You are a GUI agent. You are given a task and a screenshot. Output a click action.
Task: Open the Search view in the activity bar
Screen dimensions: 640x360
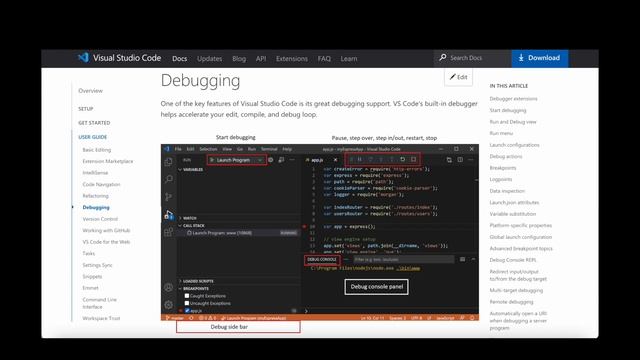(x=169, y=179)
